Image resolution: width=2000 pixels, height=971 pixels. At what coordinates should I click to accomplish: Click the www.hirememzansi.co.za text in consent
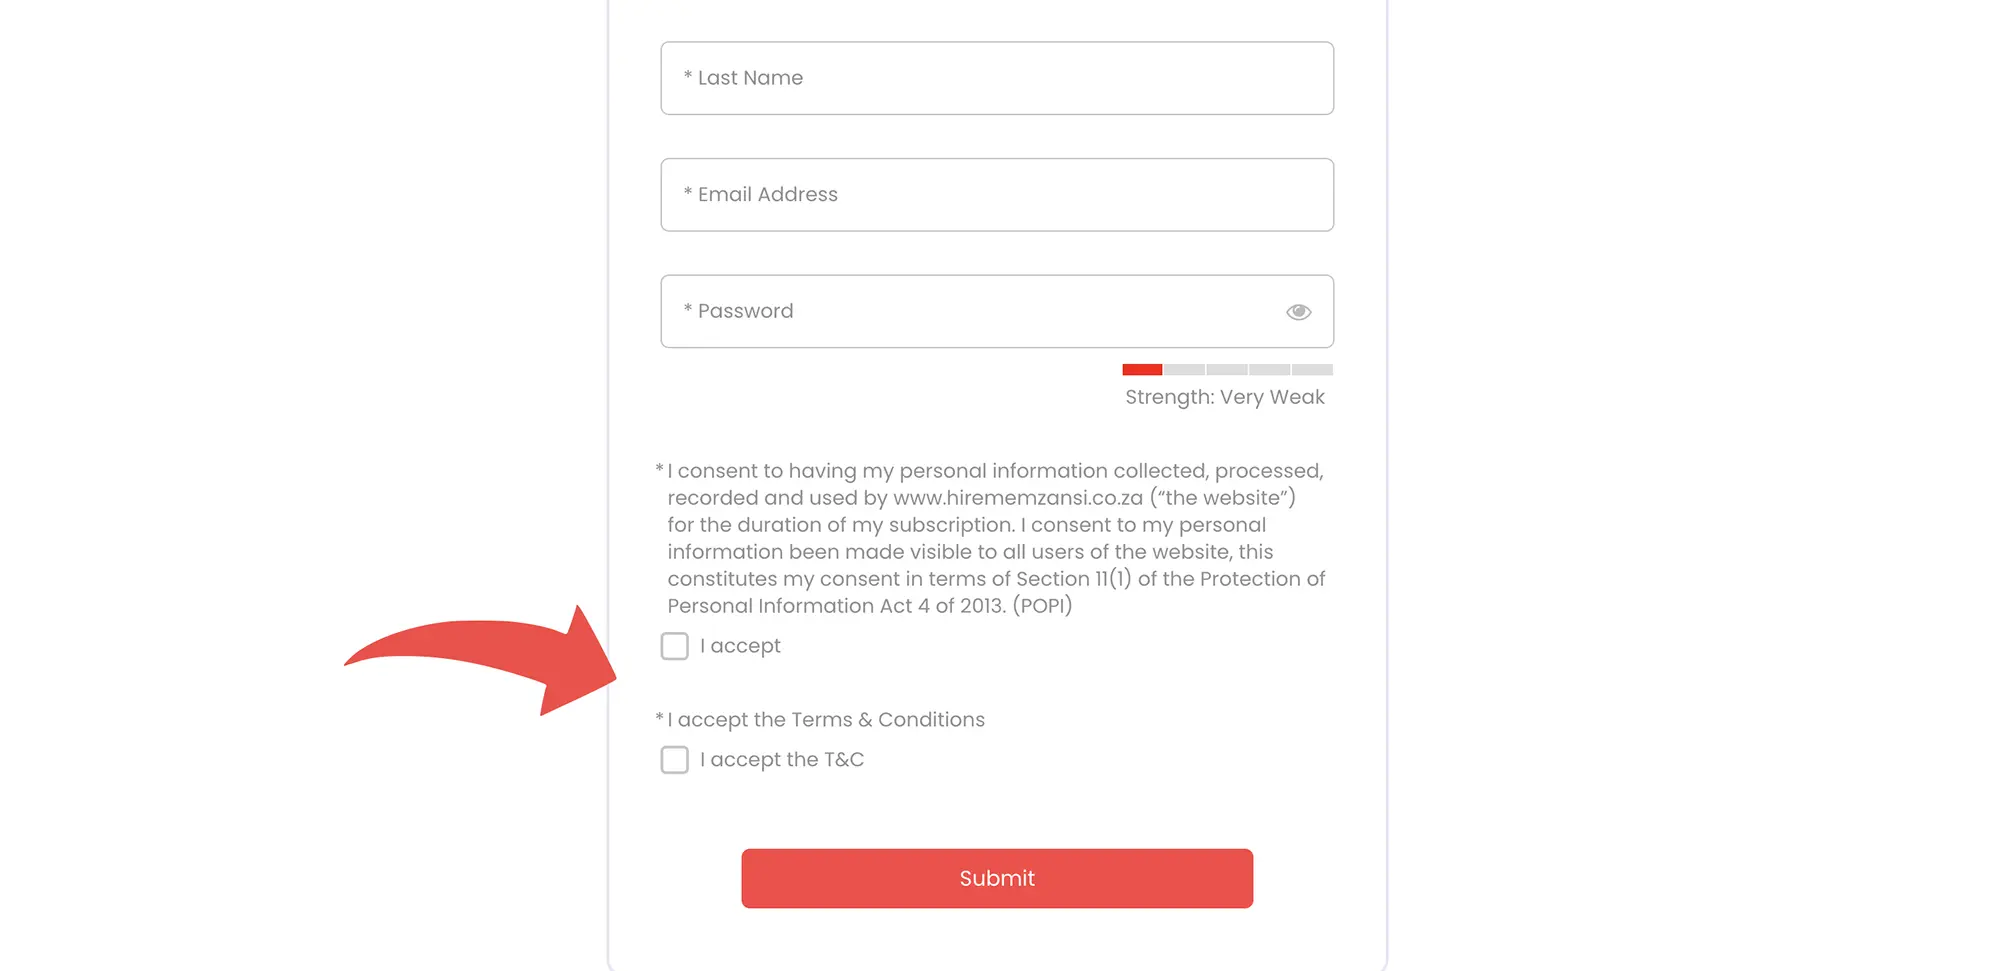(x=1017, y=498)
